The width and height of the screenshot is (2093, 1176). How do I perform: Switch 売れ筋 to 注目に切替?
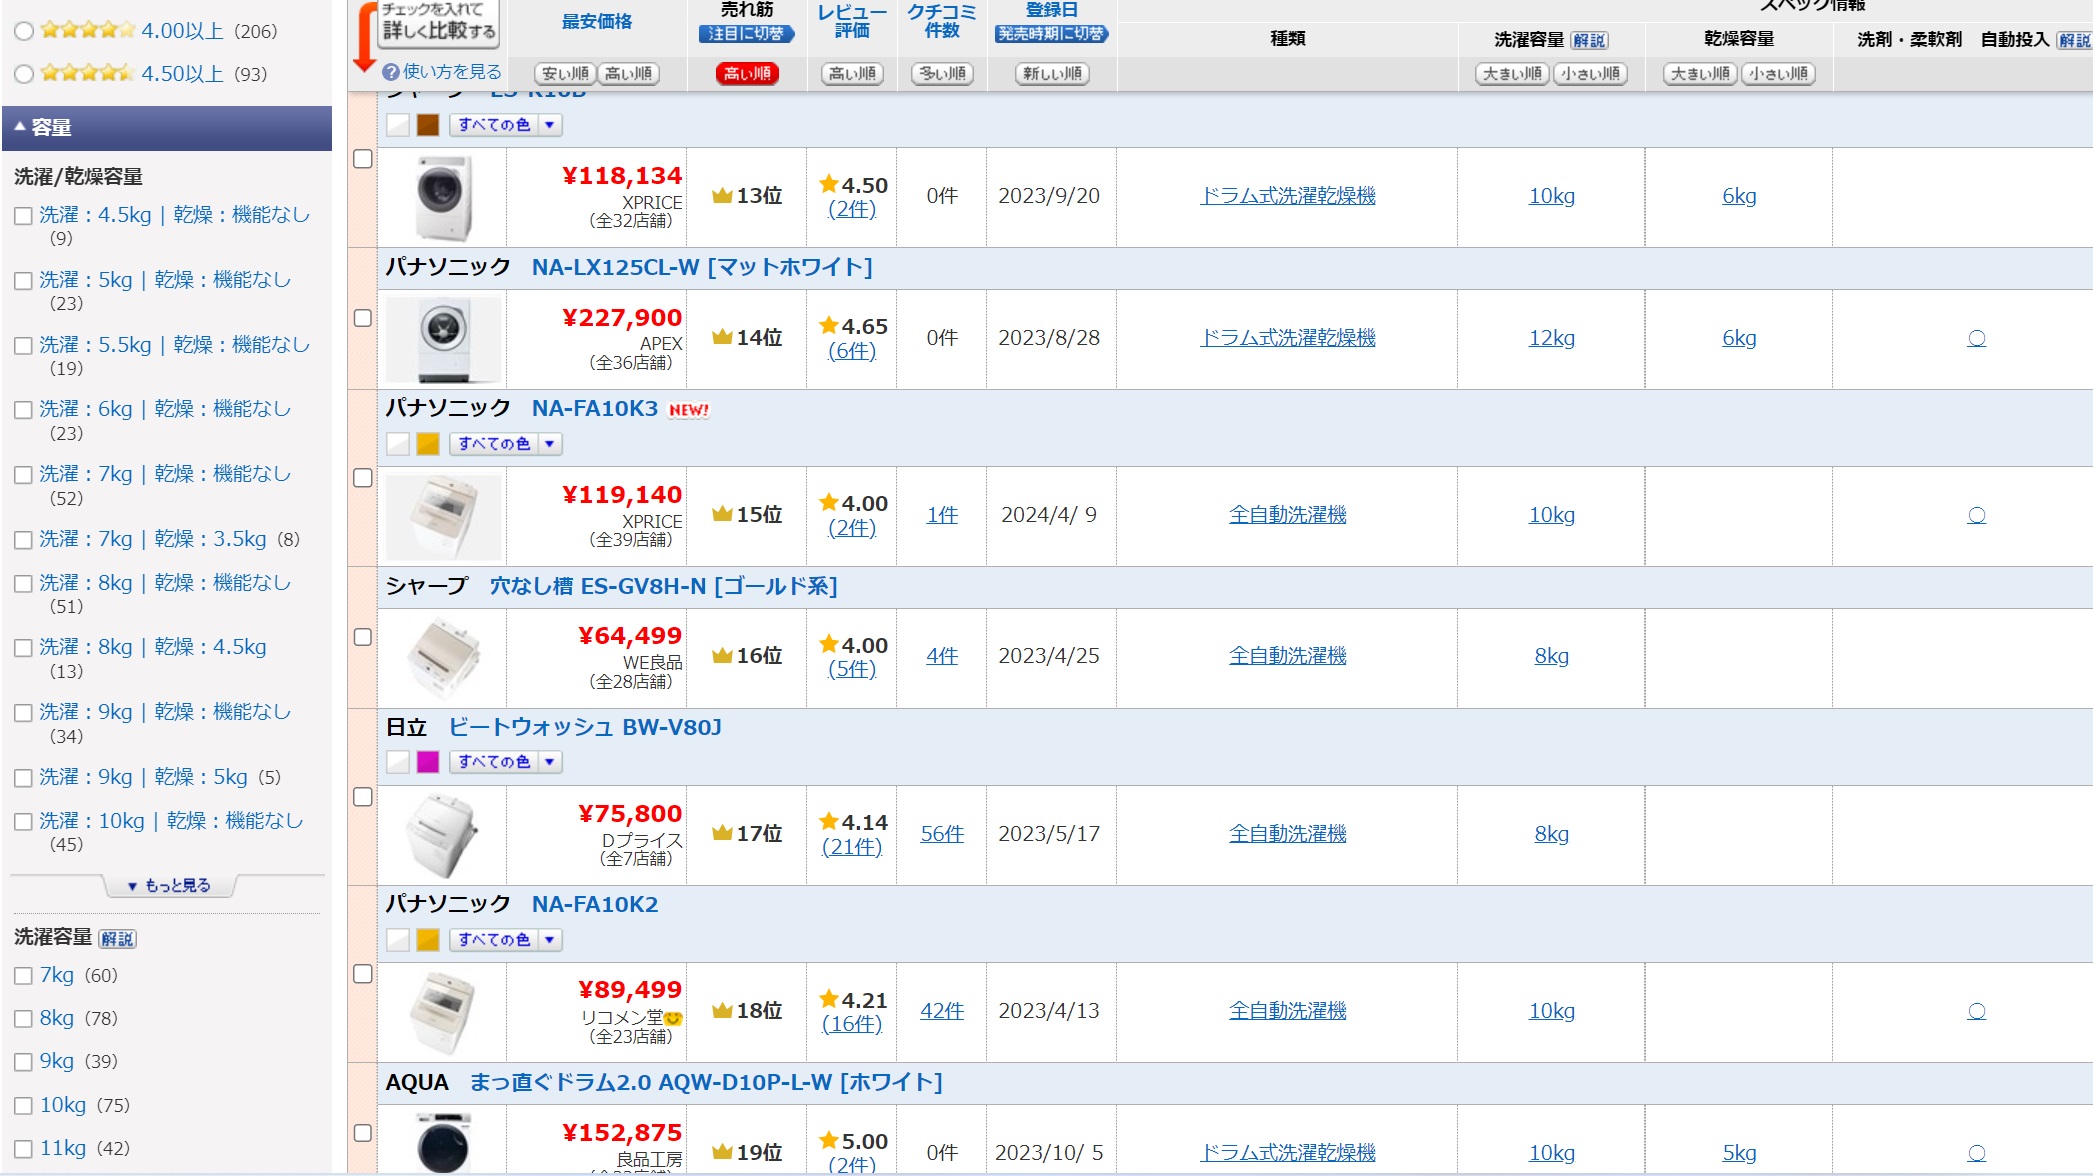click(x=746, y=34)
